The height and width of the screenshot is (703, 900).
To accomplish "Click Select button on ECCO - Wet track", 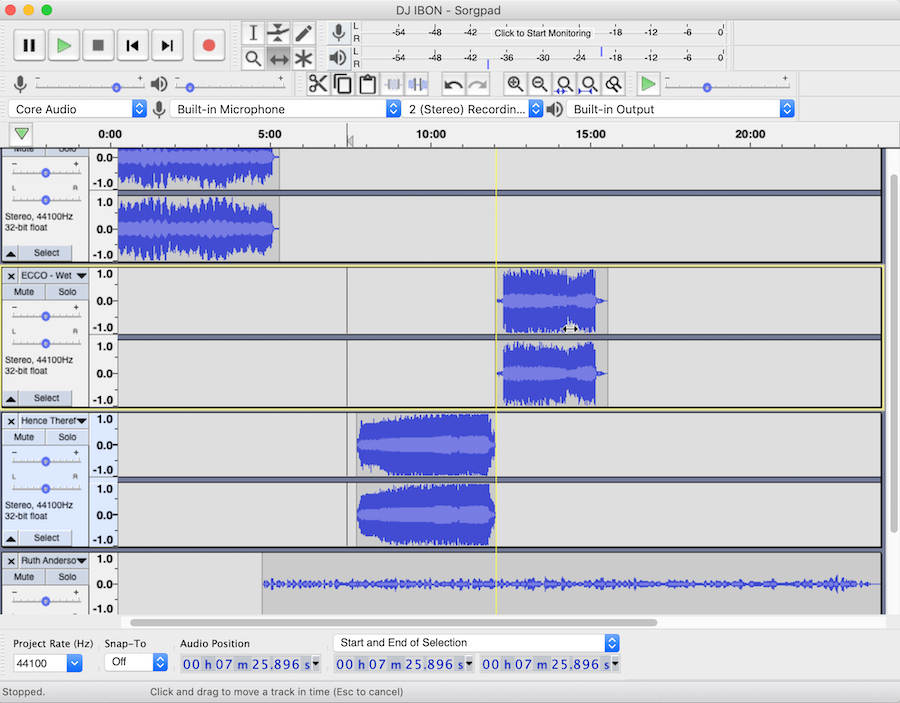I will 46,398.
